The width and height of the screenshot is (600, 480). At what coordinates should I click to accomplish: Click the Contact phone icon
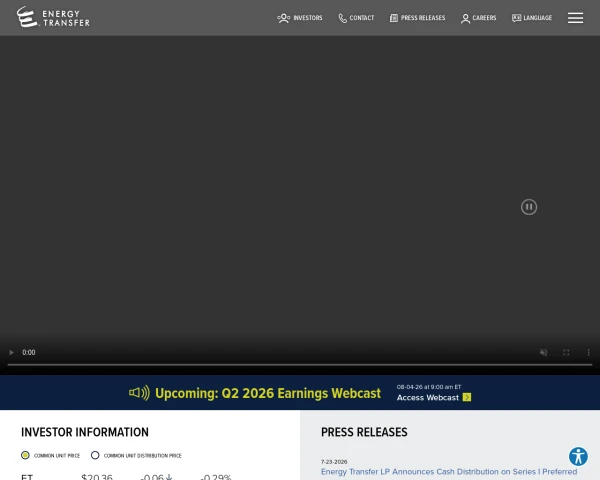[342, 18]
